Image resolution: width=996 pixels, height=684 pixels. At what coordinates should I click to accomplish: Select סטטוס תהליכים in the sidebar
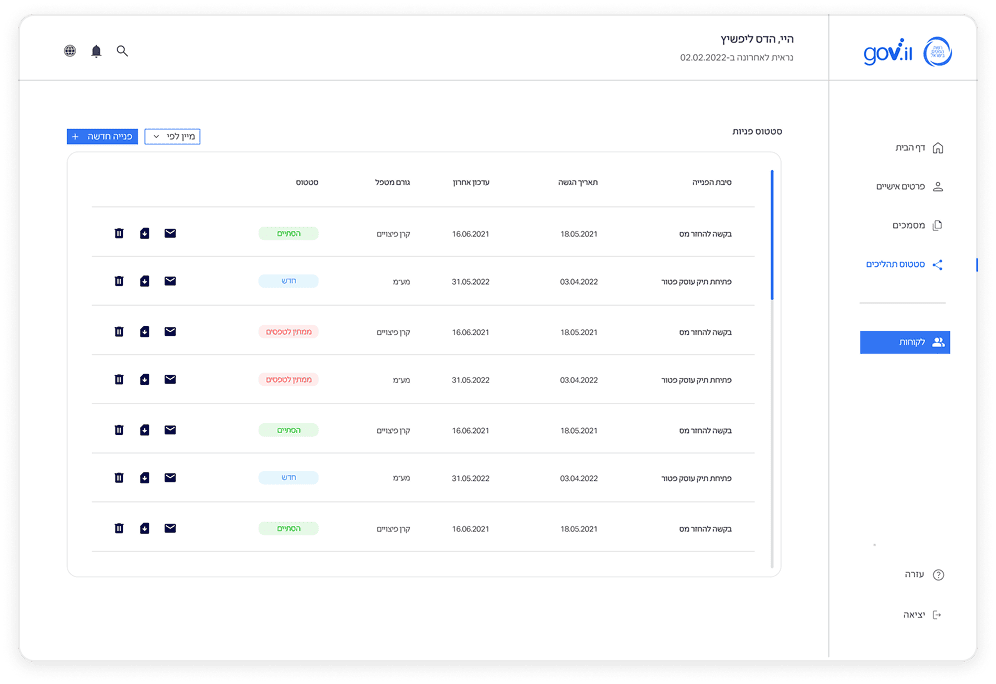point(905,264)
